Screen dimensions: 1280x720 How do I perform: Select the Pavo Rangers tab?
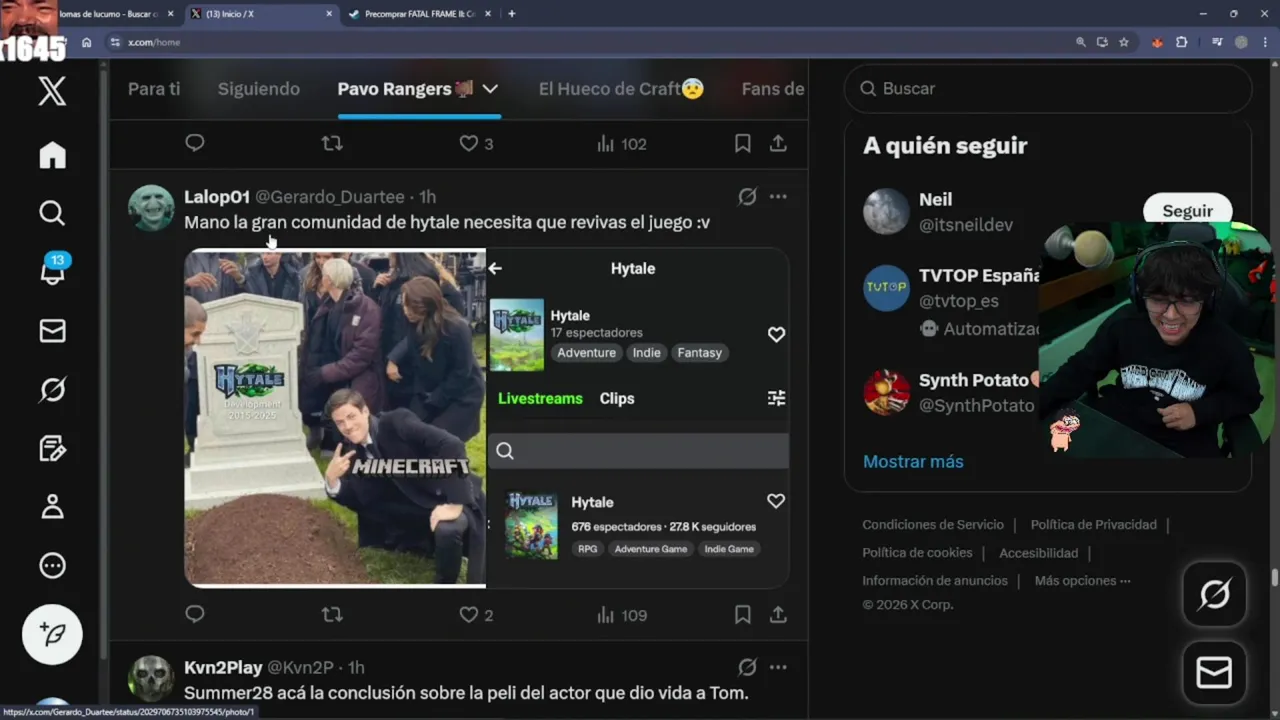pyautogui.click(x=405, y=89)
